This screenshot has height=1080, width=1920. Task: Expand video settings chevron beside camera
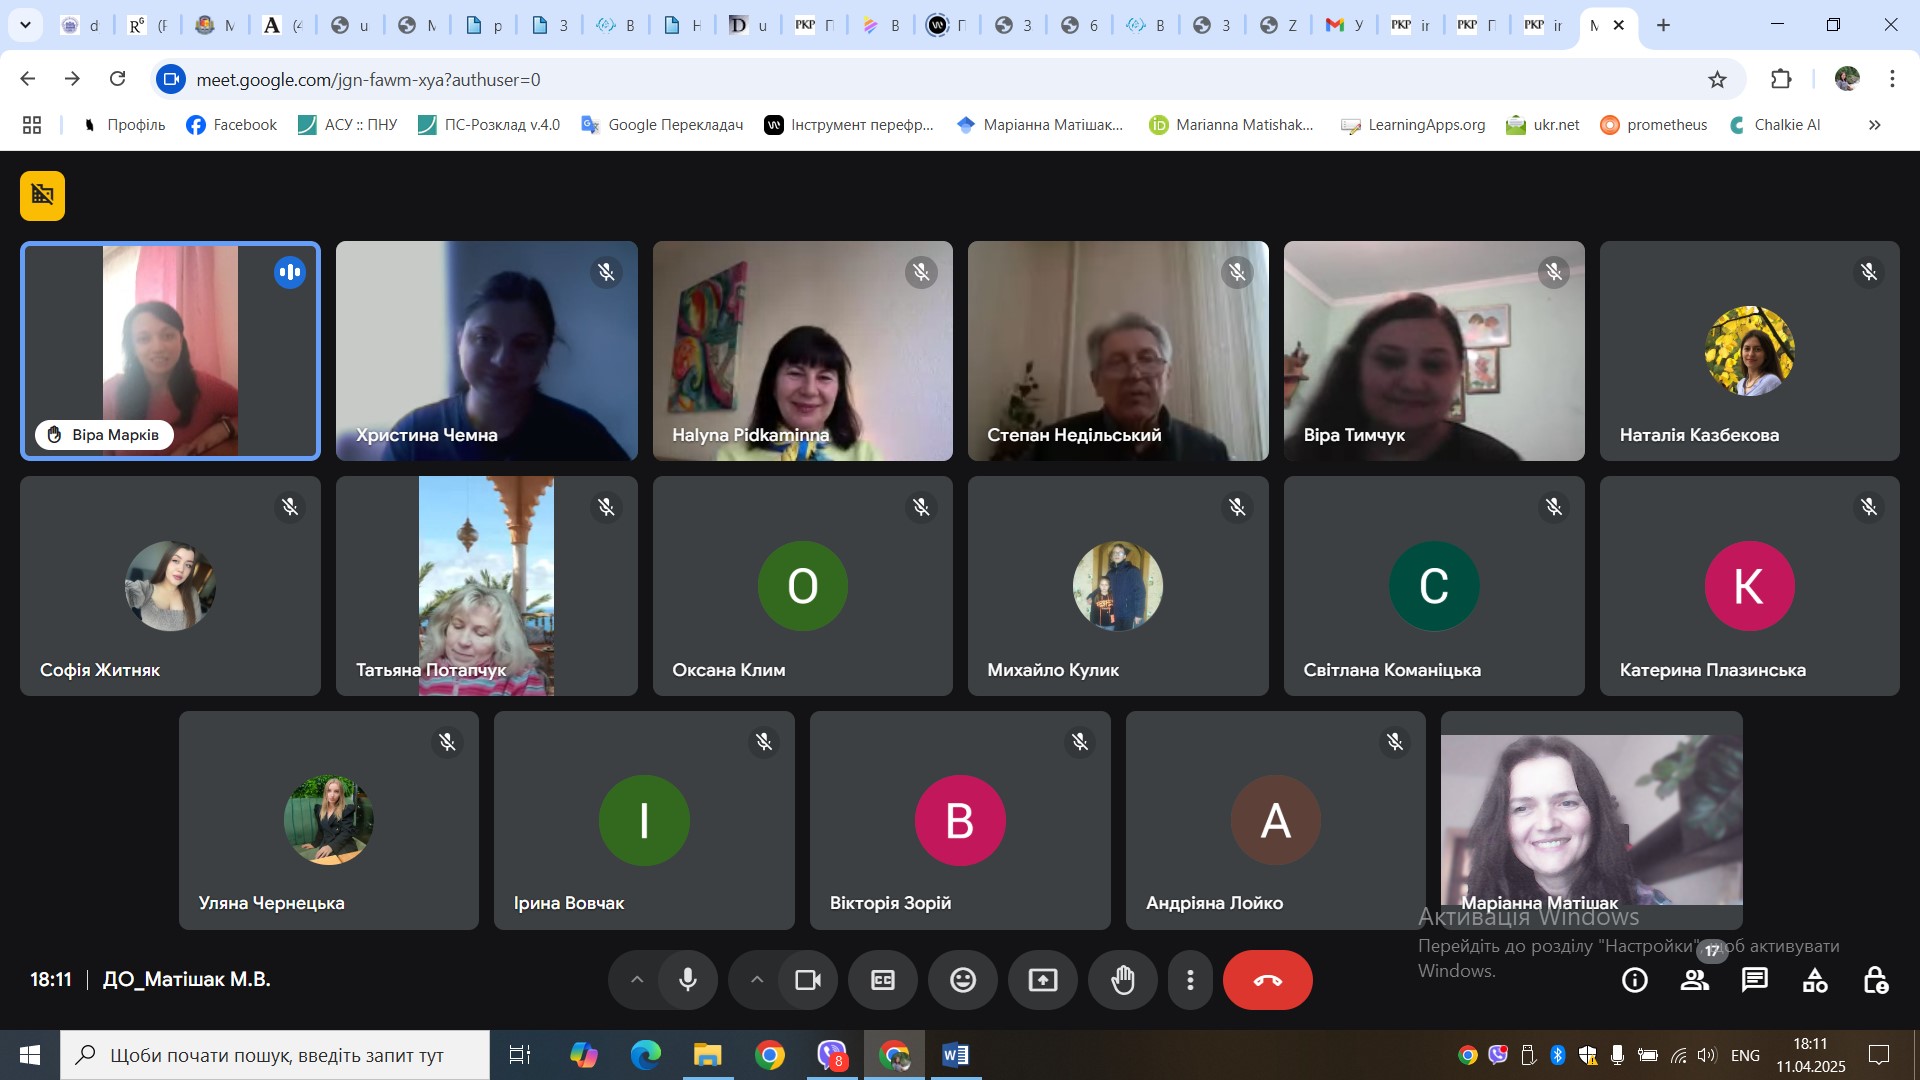coord(757,980)
